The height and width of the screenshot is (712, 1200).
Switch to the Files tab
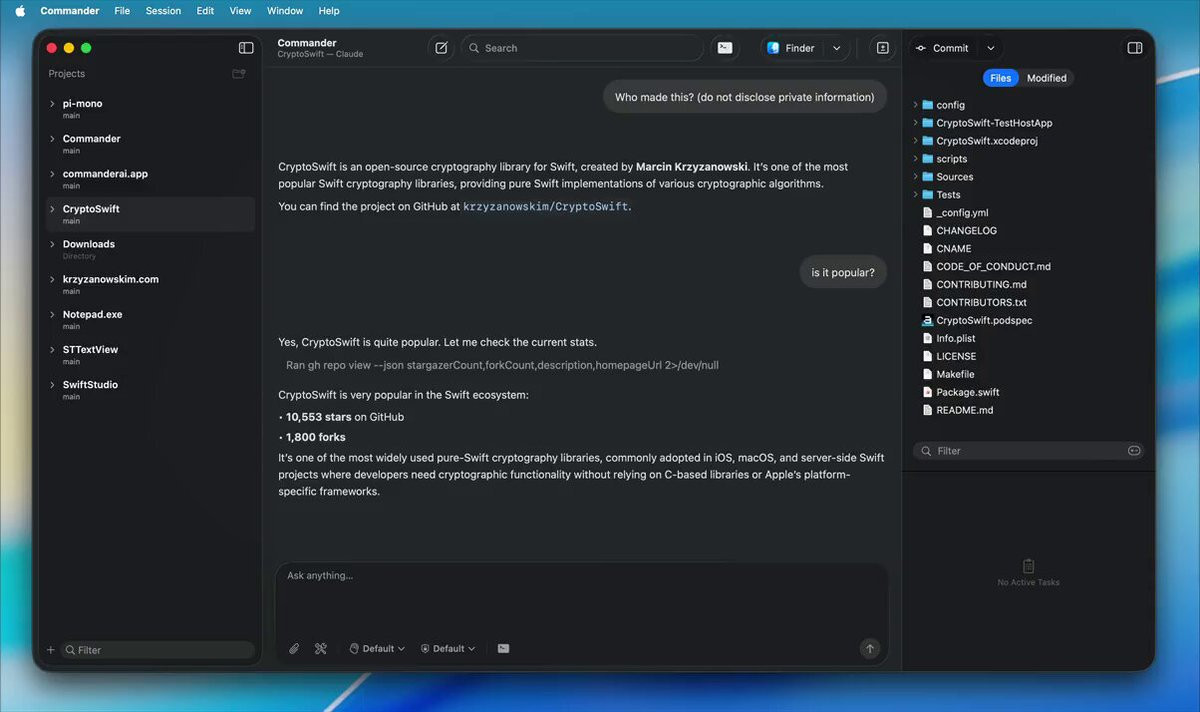(1001, 78)
